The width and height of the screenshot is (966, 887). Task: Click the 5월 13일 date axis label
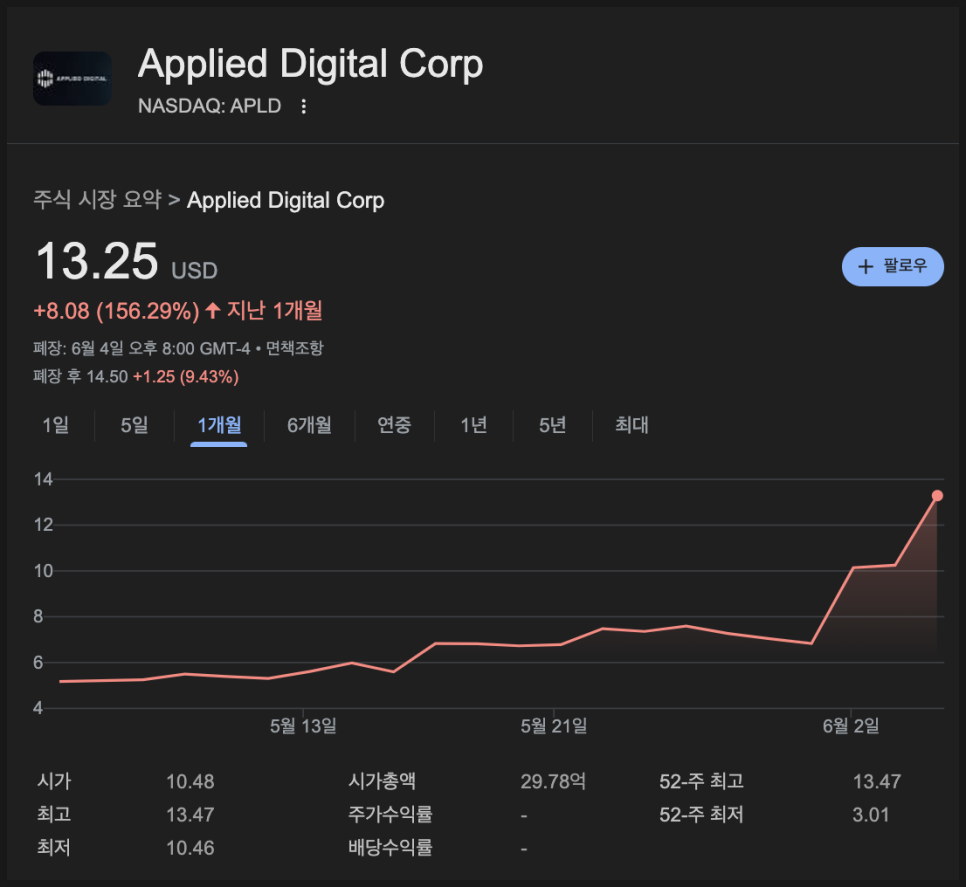303,726
